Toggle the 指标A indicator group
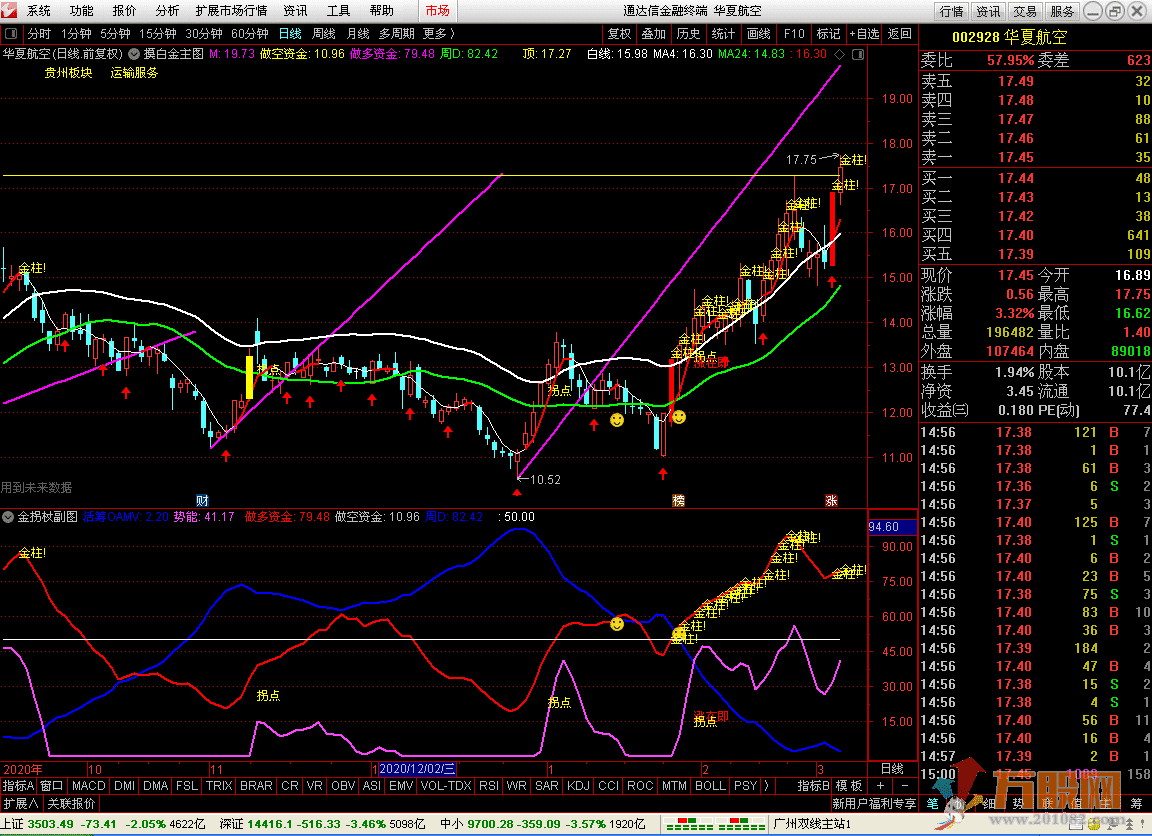 (18, 786)
